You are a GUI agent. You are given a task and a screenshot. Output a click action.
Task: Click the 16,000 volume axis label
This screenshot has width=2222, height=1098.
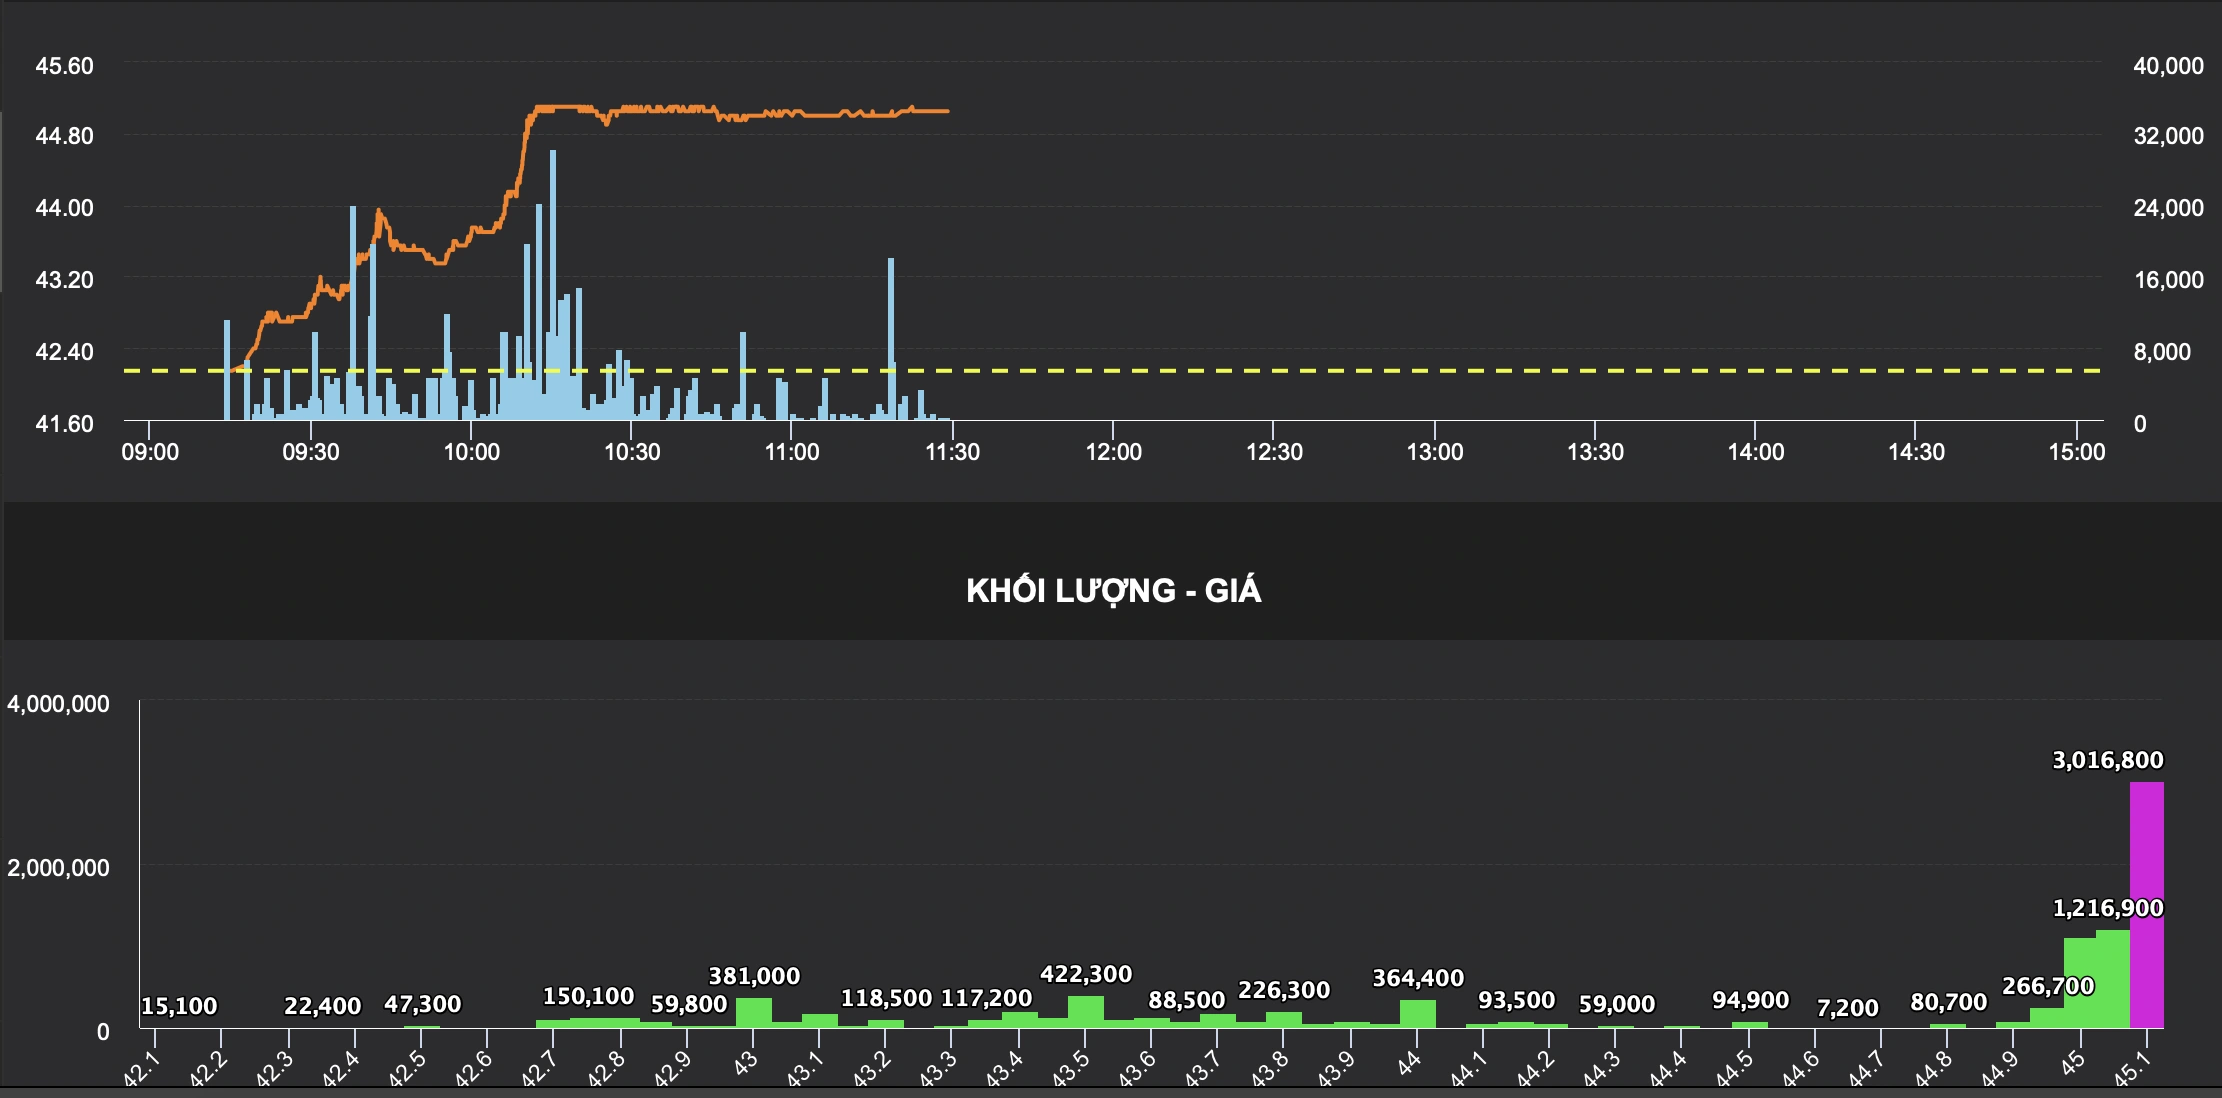point(2168,280)
